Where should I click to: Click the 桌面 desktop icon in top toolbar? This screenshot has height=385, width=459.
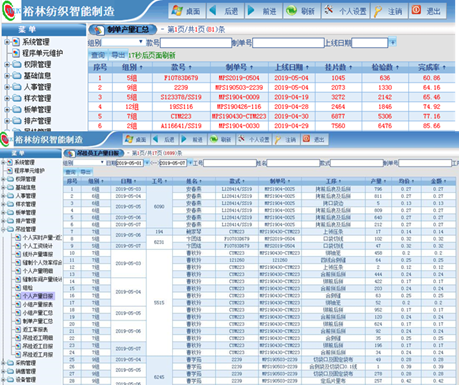(x=177, y=11)
